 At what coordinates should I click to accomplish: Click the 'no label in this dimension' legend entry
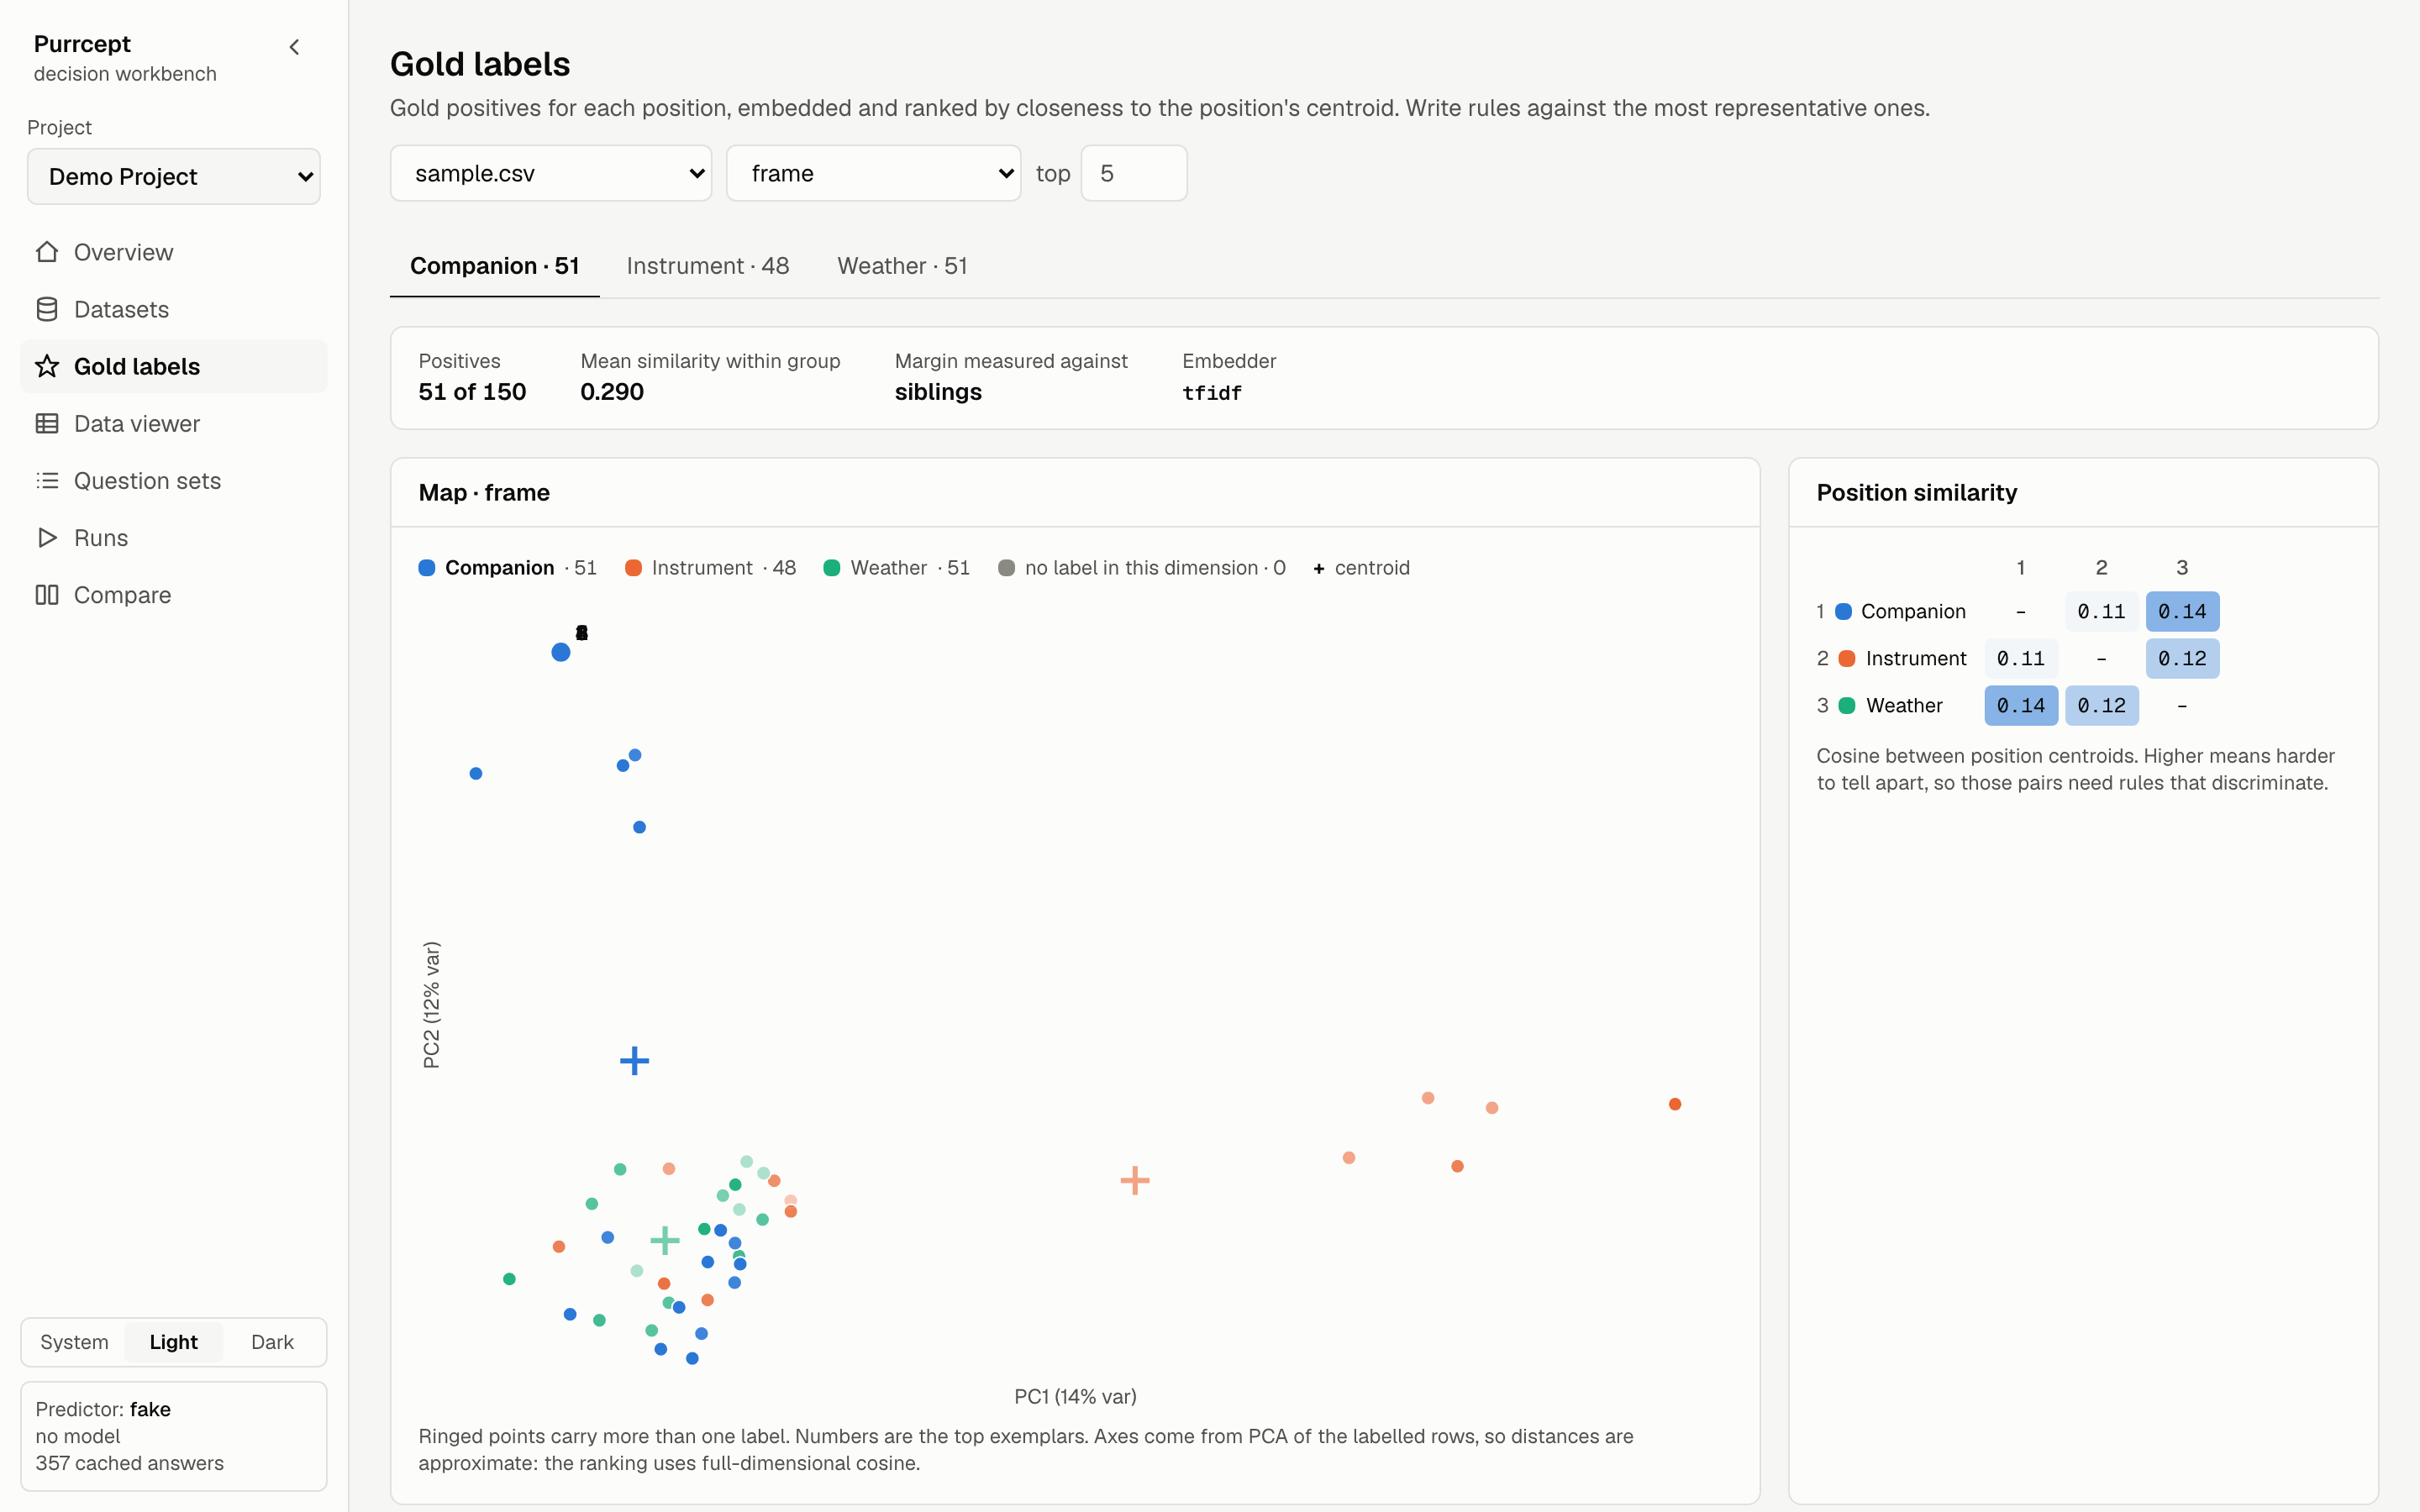click(x=1142, y=567)
